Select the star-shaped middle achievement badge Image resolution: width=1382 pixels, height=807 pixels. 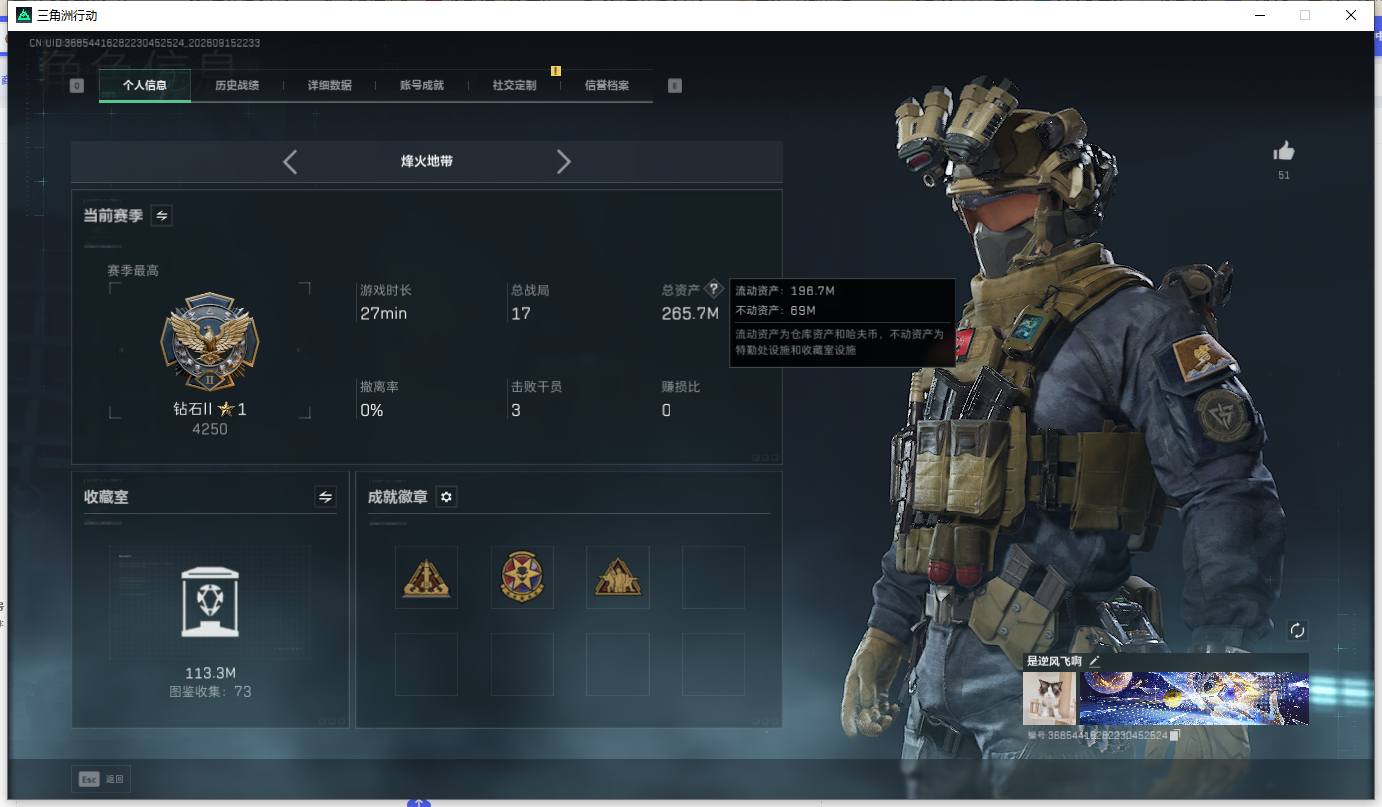(x=522, y=578)
